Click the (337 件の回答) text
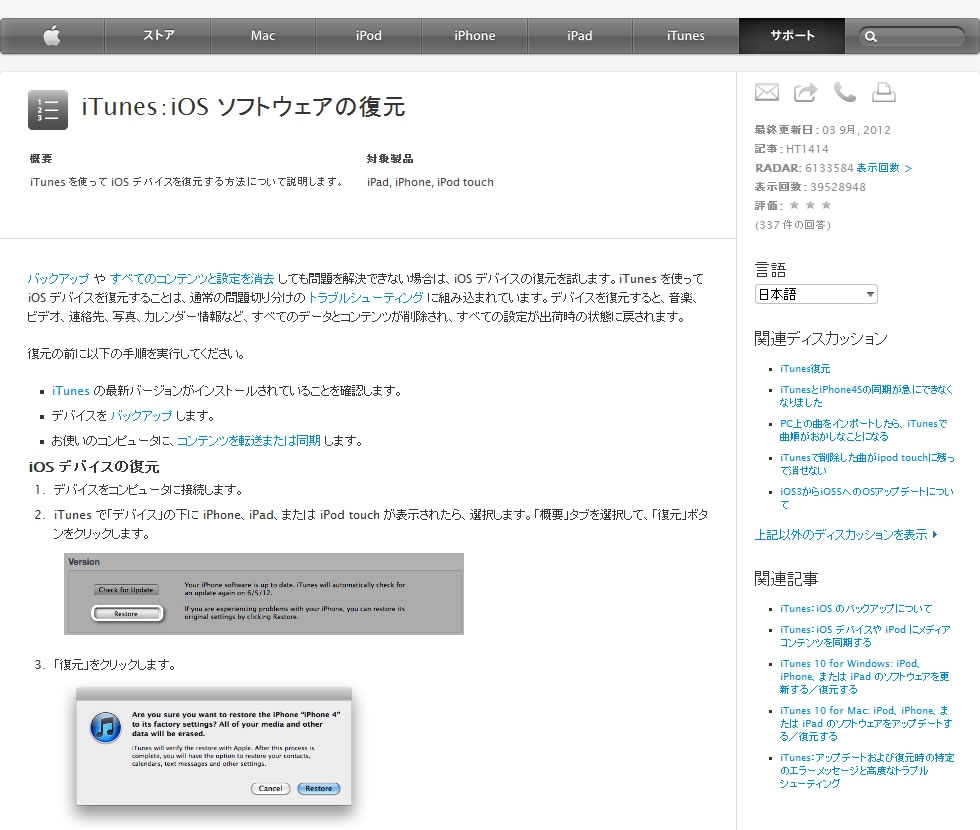Image resolution: width=980 pixels, height=830 pixels. point(792,224)
